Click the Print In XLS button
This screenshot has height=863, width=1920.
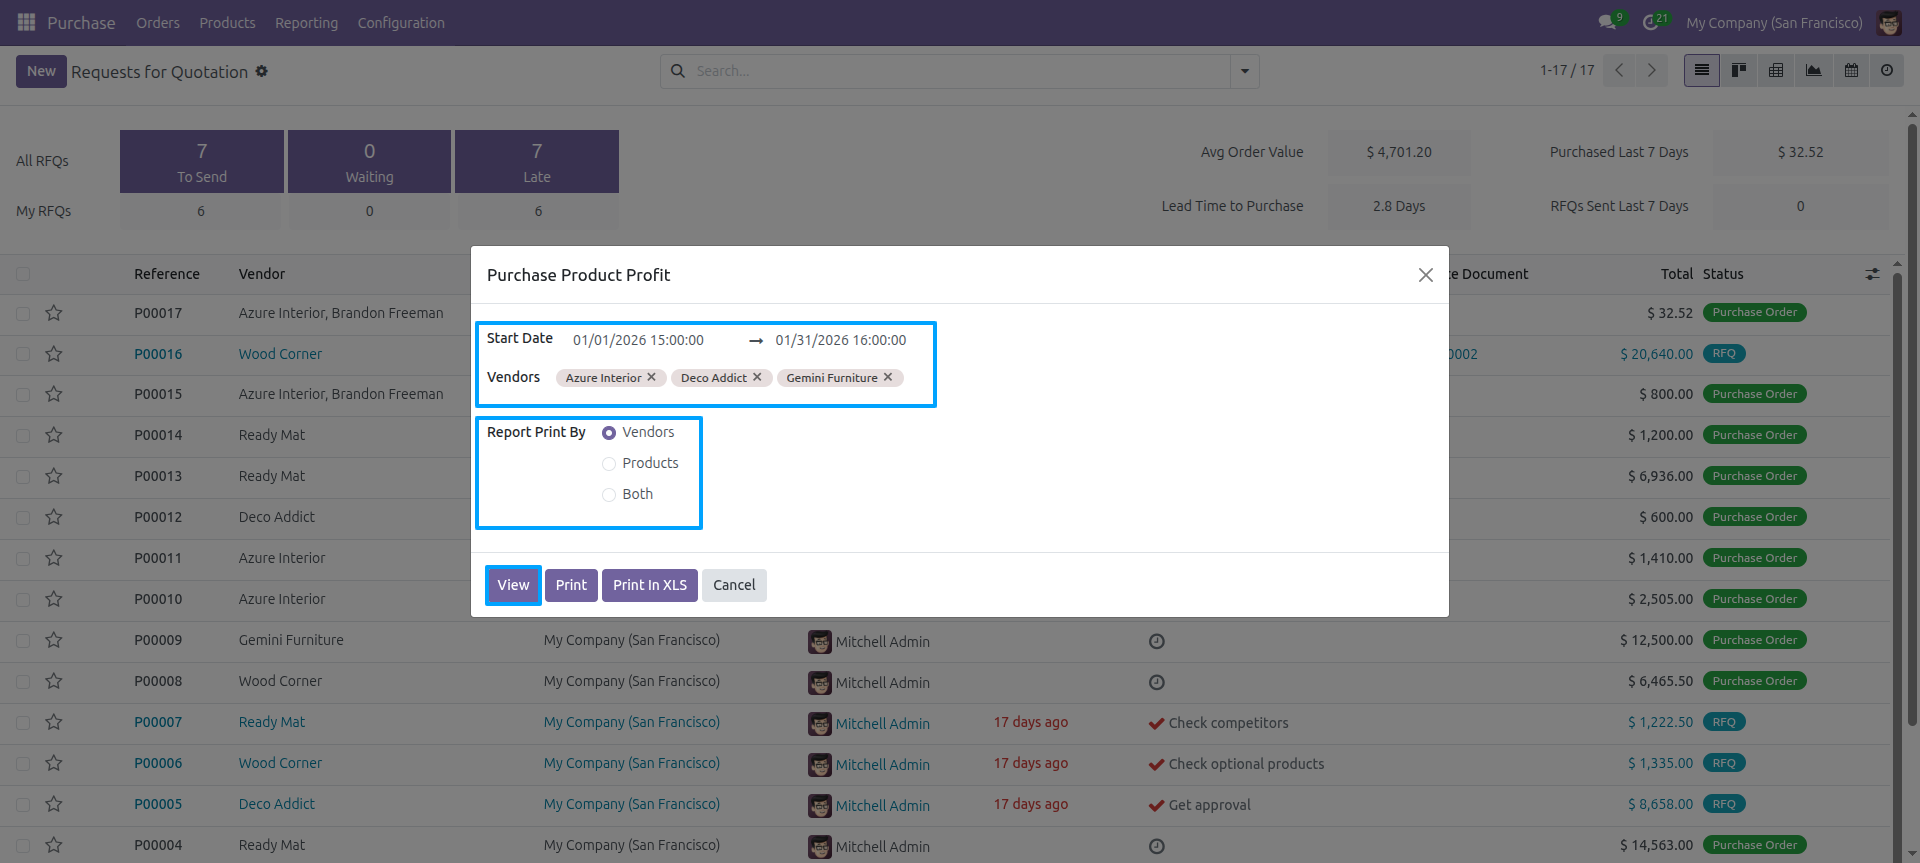[650, 585]
